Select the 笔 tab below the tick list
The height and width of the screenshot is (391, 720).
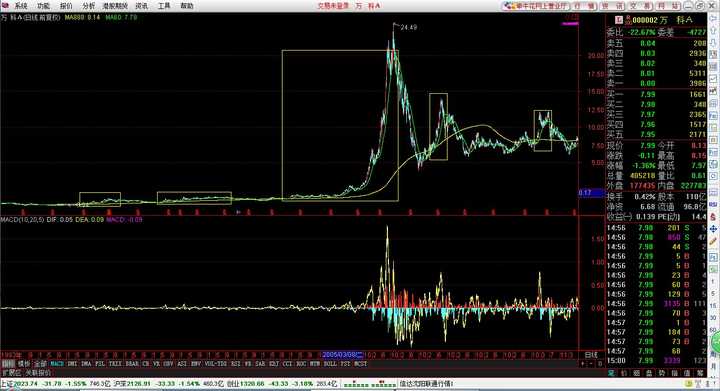pos(611,373)
